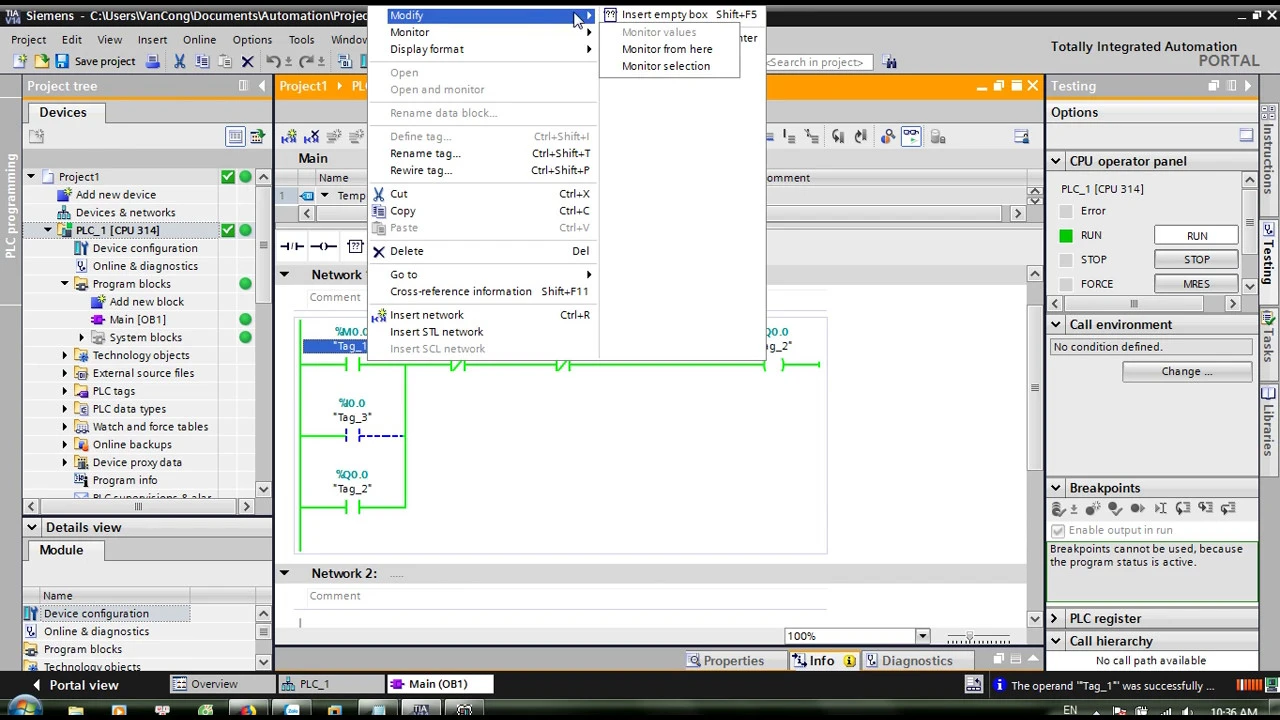The image size is (1280, 720).
Task: Collapse the Project tree panel arrow
Action: tap(262, 86)
